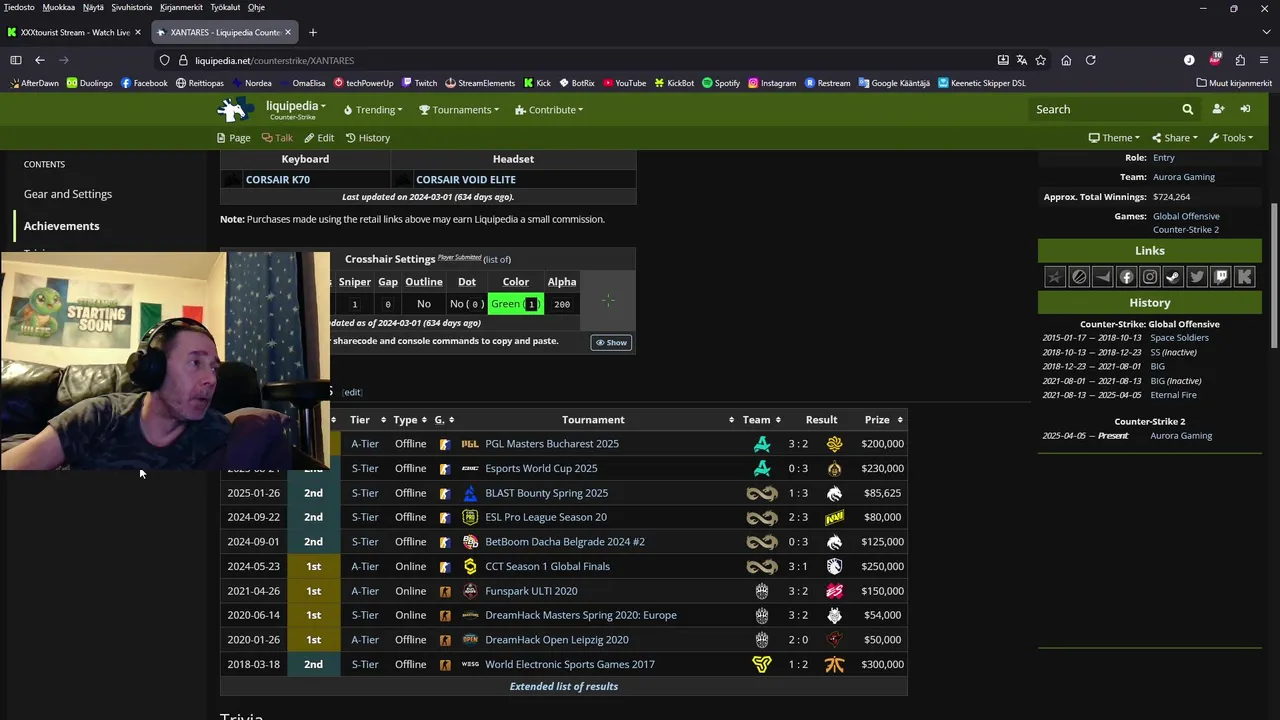Open the Steam profile link icon
Screen dimensions: 1280x720
point(1173,277)
